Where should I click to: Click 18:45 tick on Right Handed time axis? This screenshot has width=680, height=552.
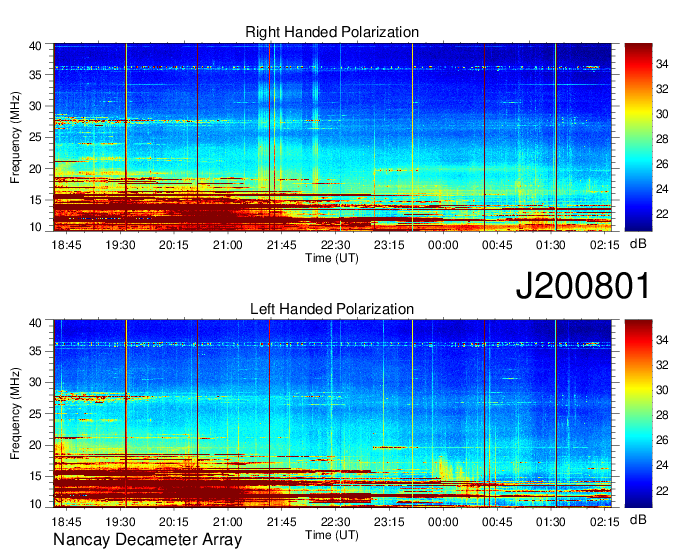(66, 245)
